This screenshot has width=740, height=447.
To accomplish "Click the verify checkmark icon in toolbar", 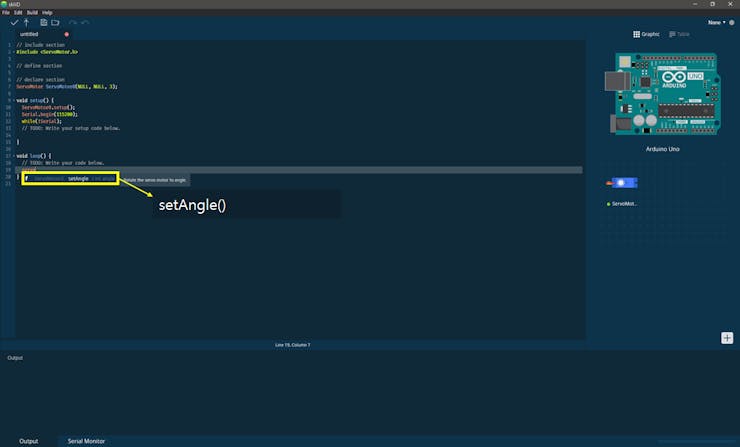I will [x=14, y=22].
